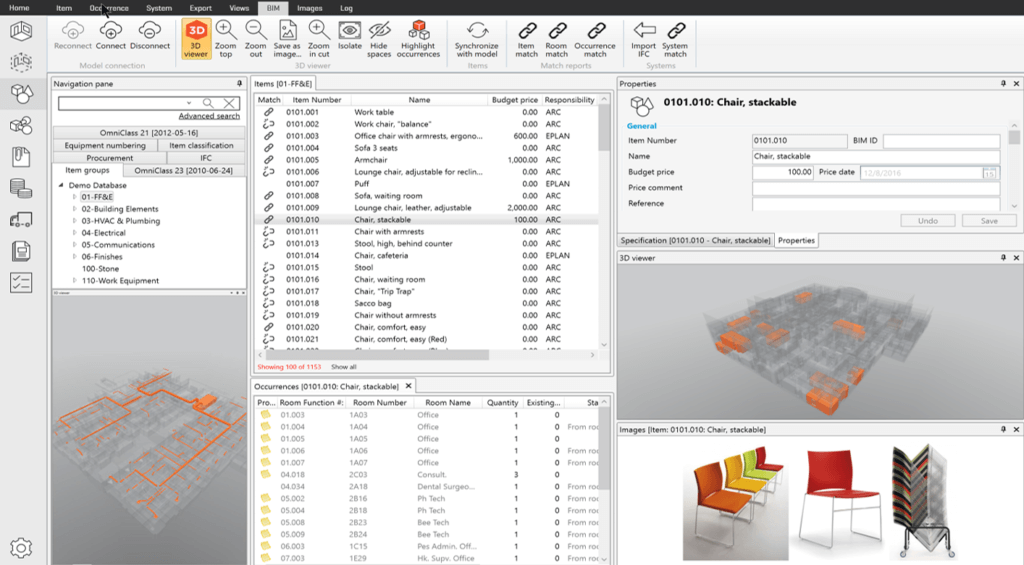The height and width of the screenshot is (565, 1024).
Task: Collapse the Demo Database tree node
Action: click(61, 185)
